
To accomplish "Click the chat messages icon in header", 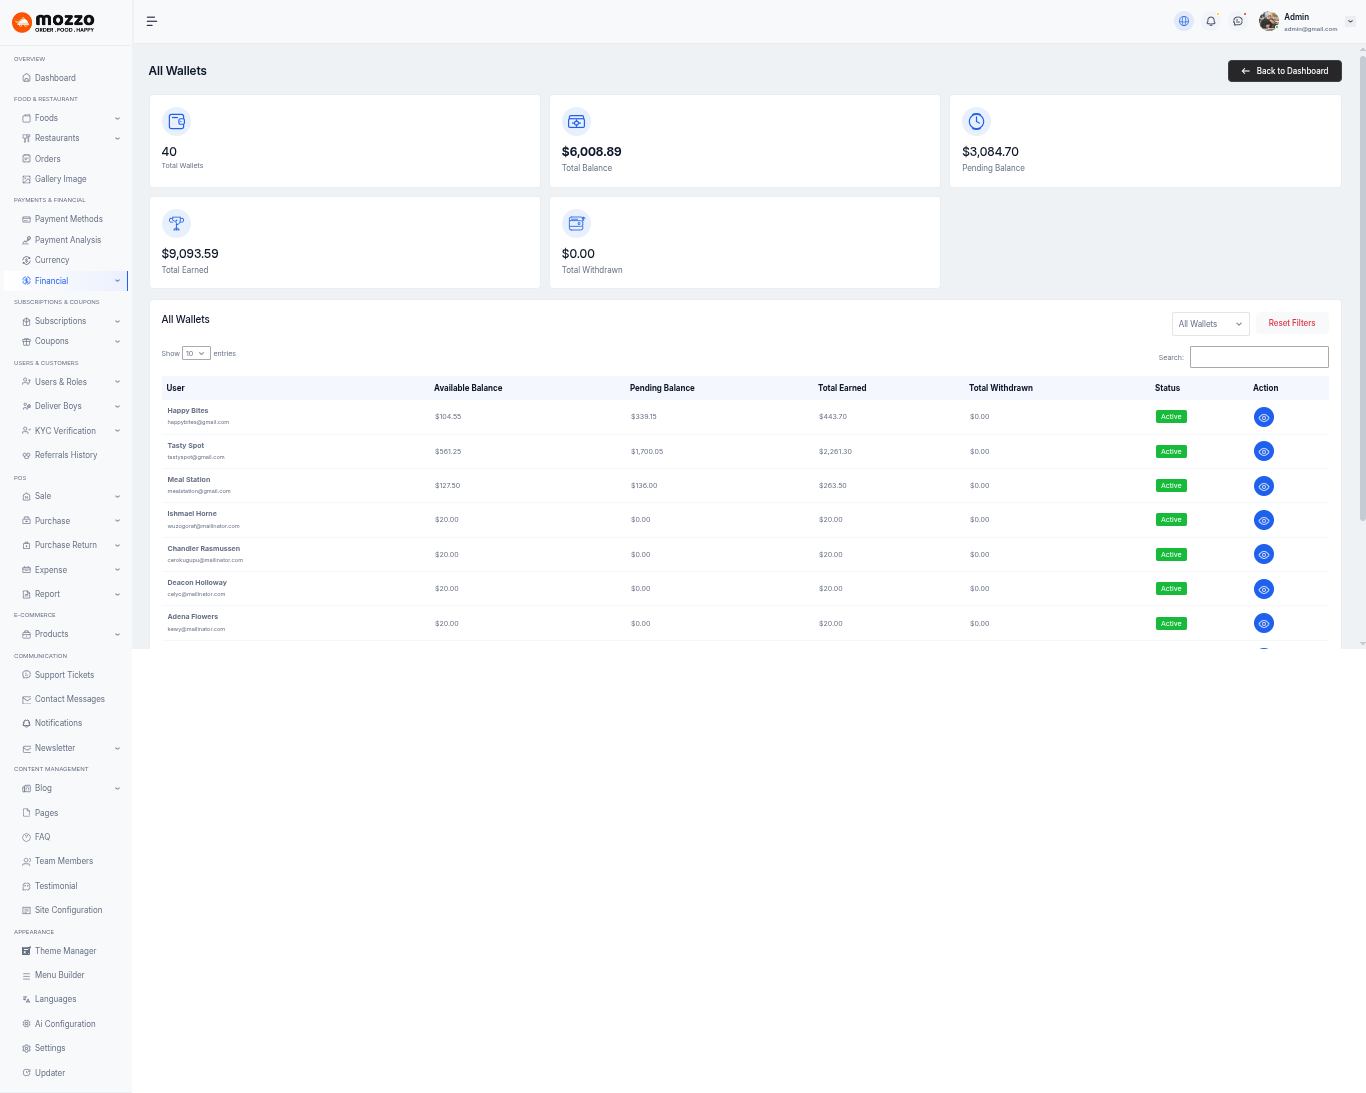I will pos(1238,21).
